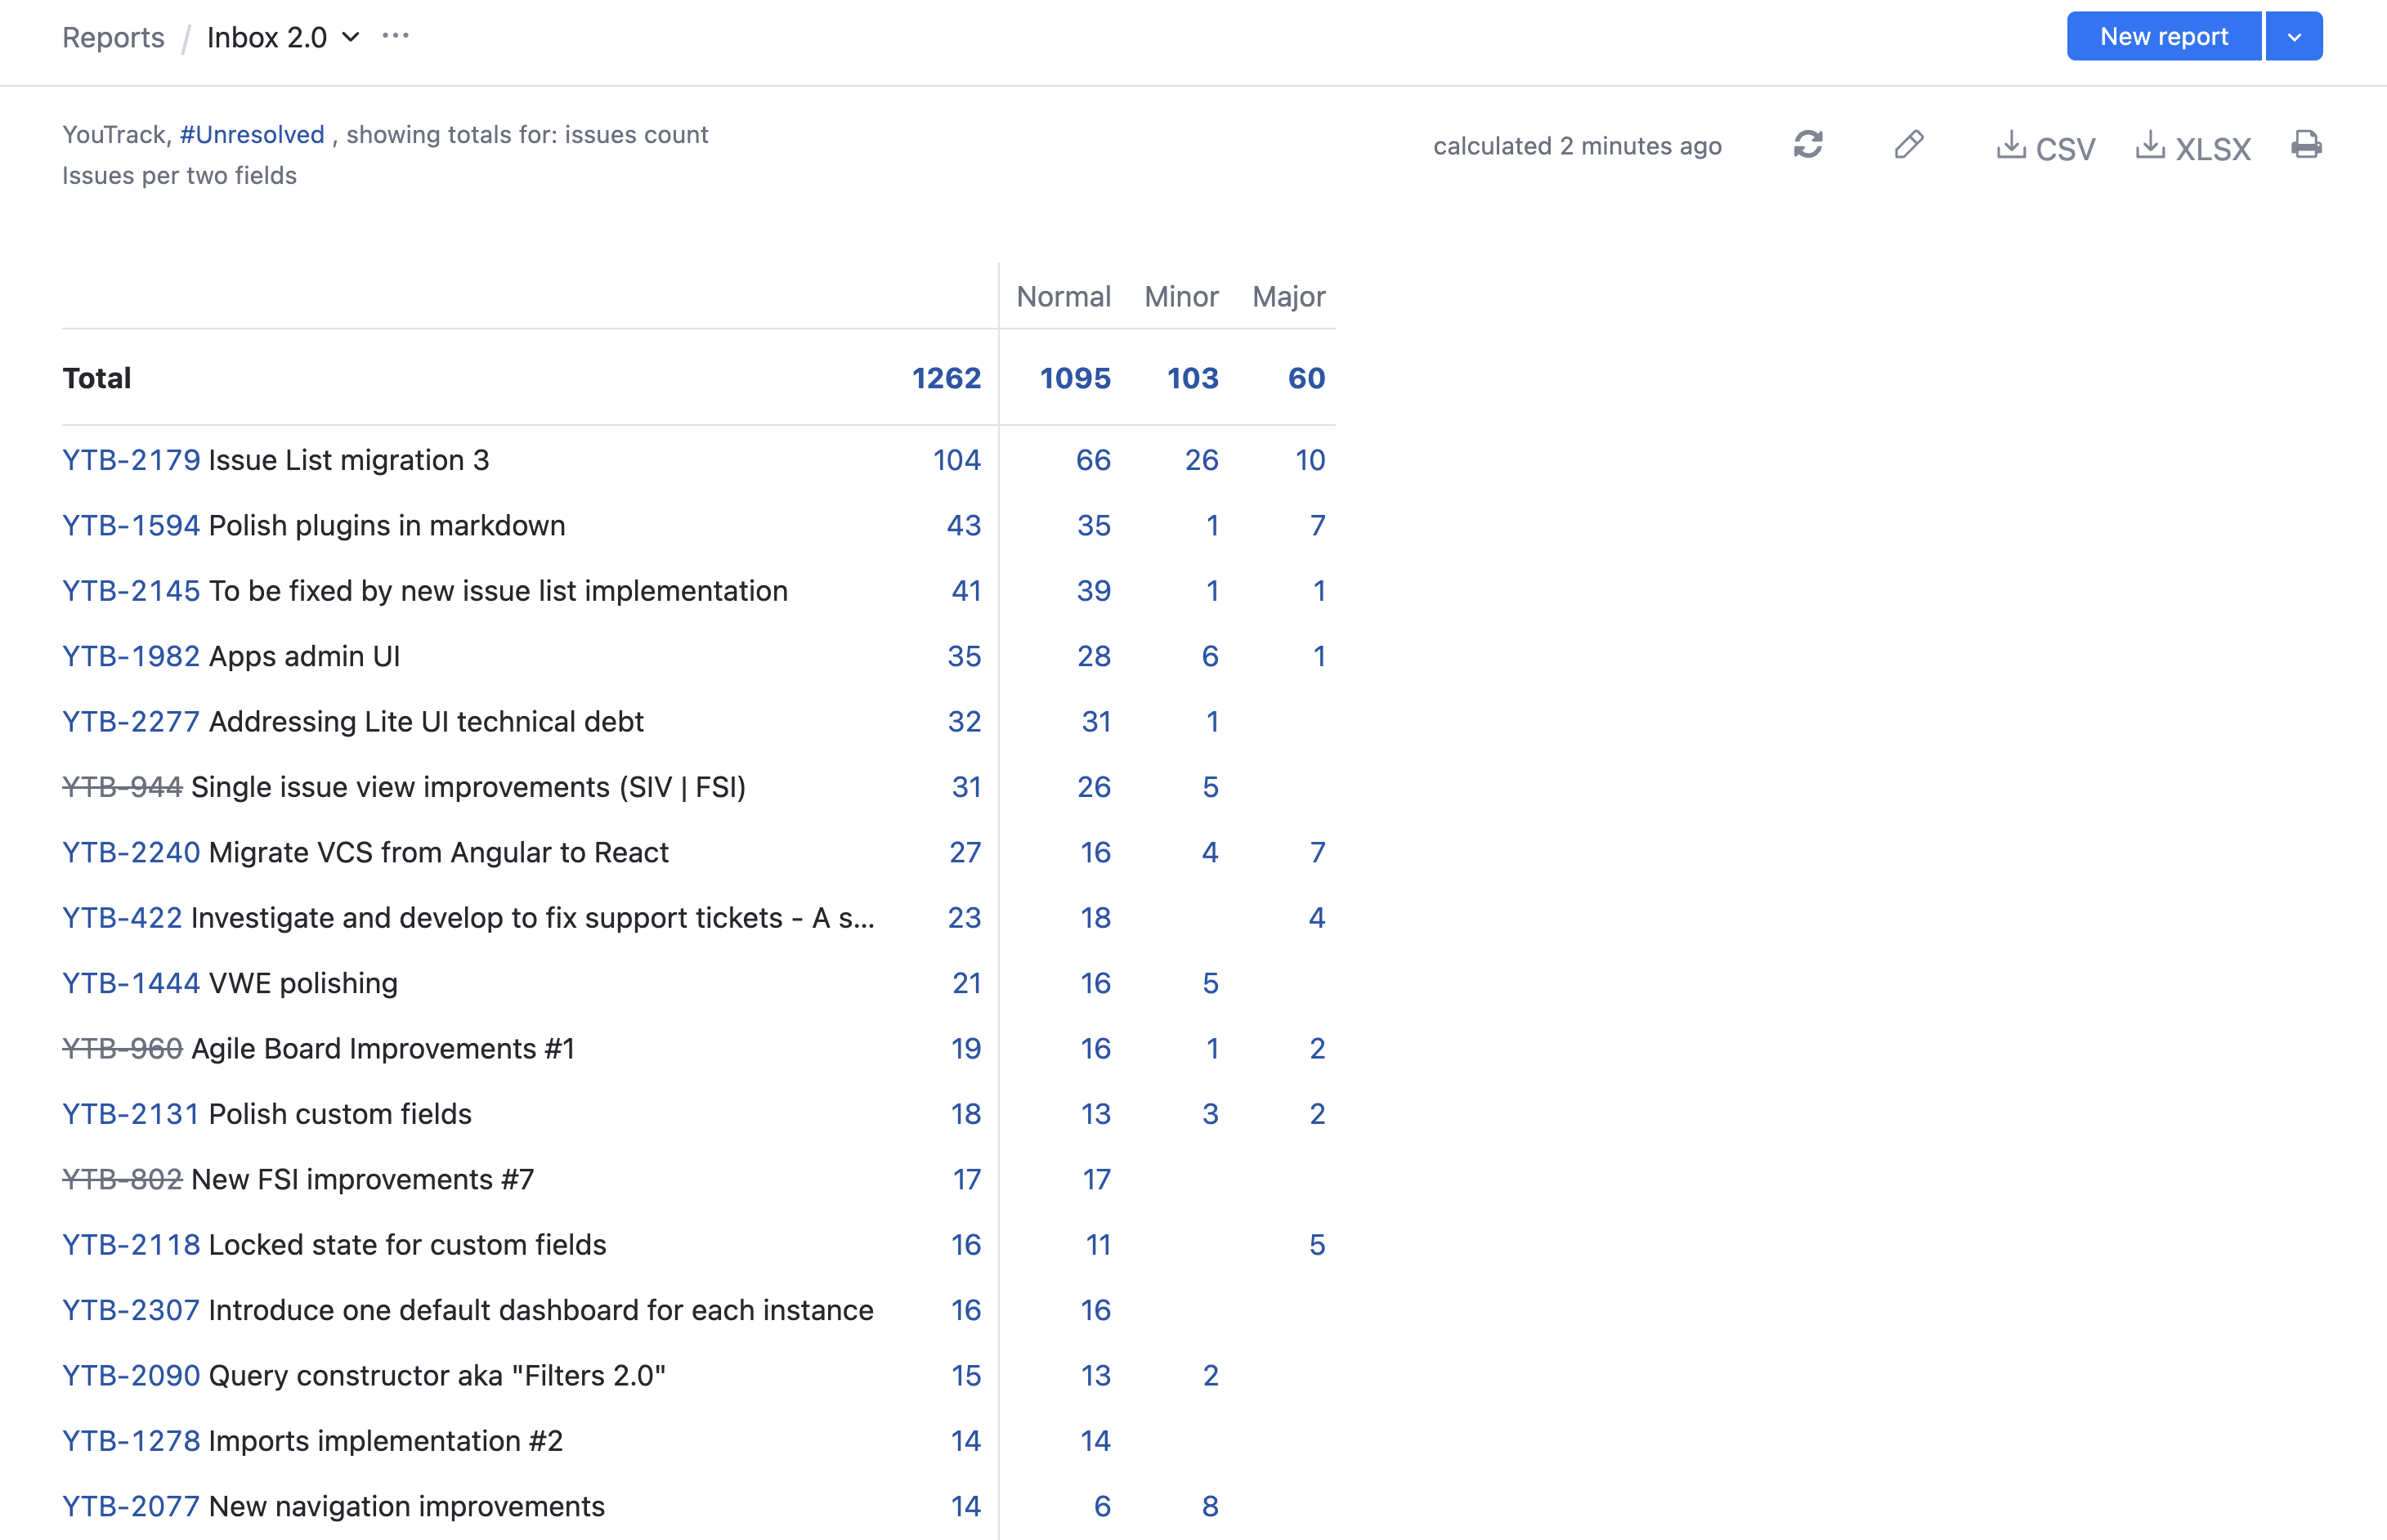Open the New report split-button arrow

[x=2294, y=37]
